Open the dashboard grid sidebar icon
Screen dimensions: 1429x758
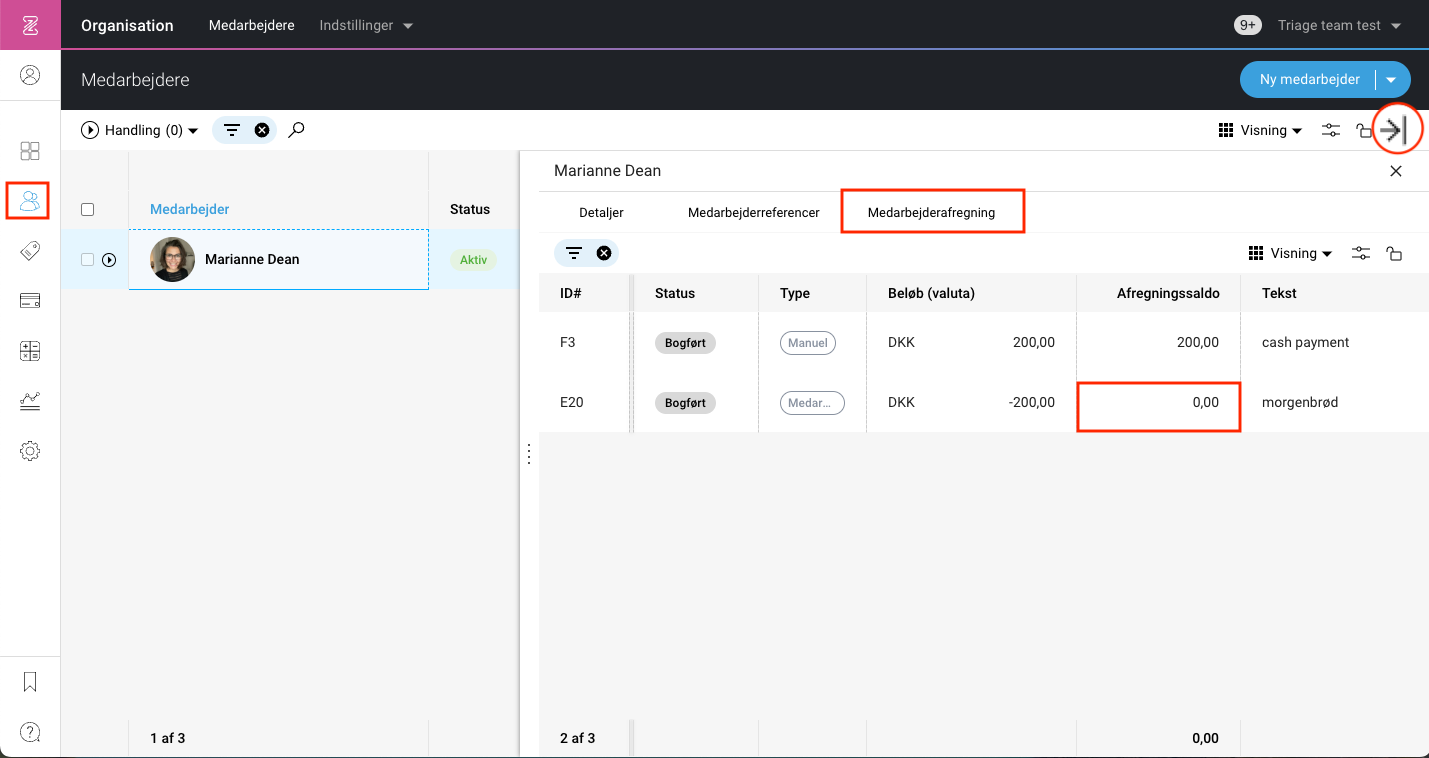point(30,151)
